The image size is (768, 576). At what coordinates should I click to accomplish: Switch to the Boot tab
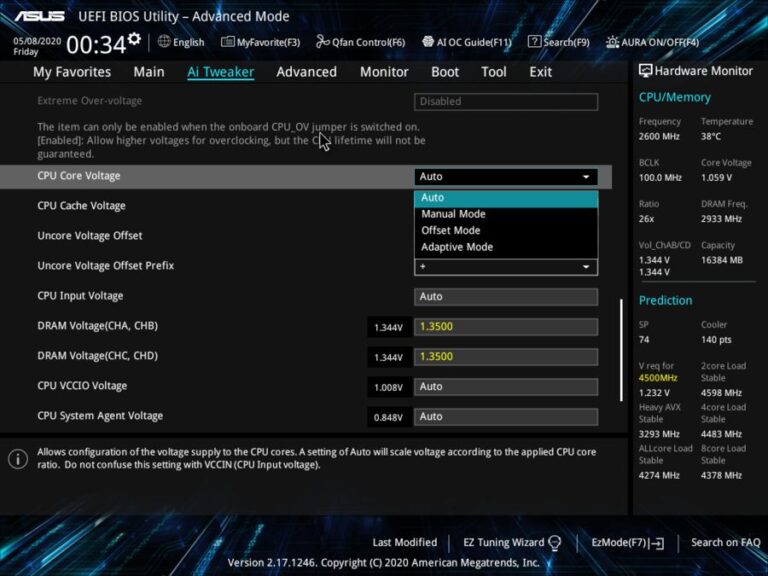pos(445,72)
